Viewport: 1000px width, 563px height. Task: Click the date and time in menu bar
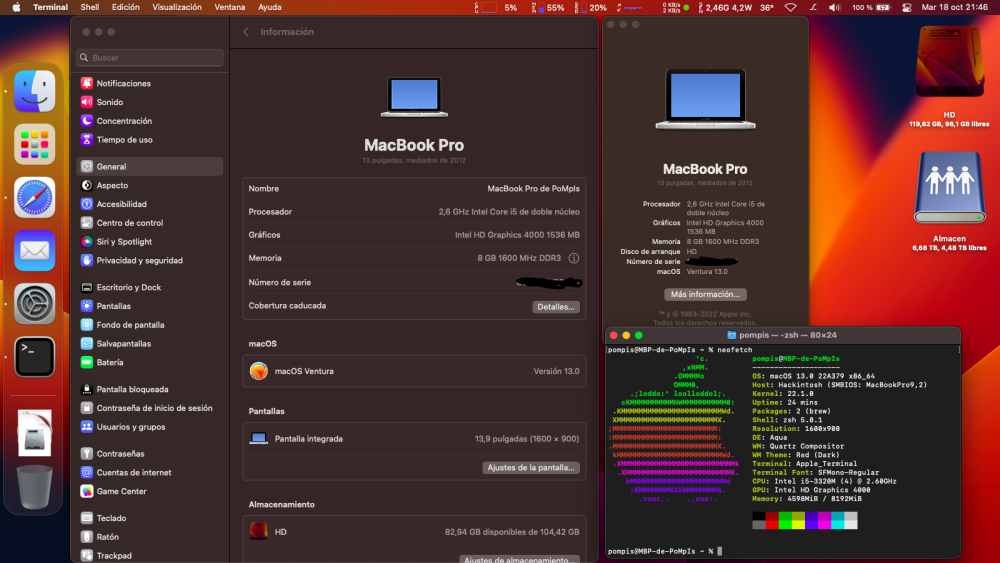click(954, 8)
